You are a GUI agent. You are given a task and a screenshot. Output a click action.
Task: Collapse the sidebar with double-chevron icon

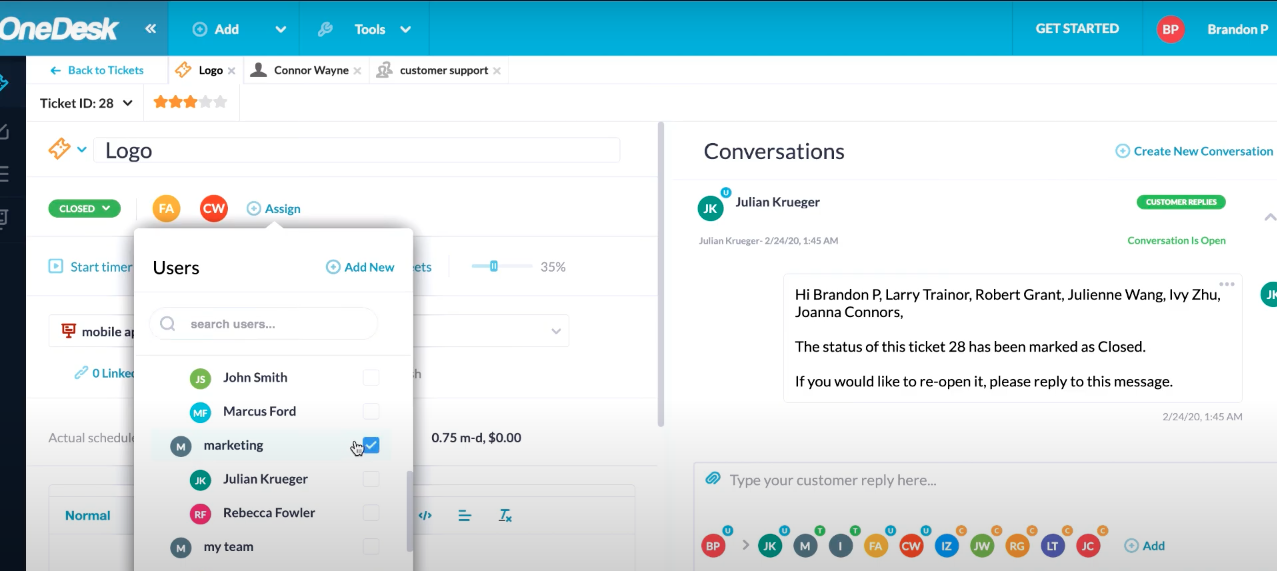coord(150,29)
